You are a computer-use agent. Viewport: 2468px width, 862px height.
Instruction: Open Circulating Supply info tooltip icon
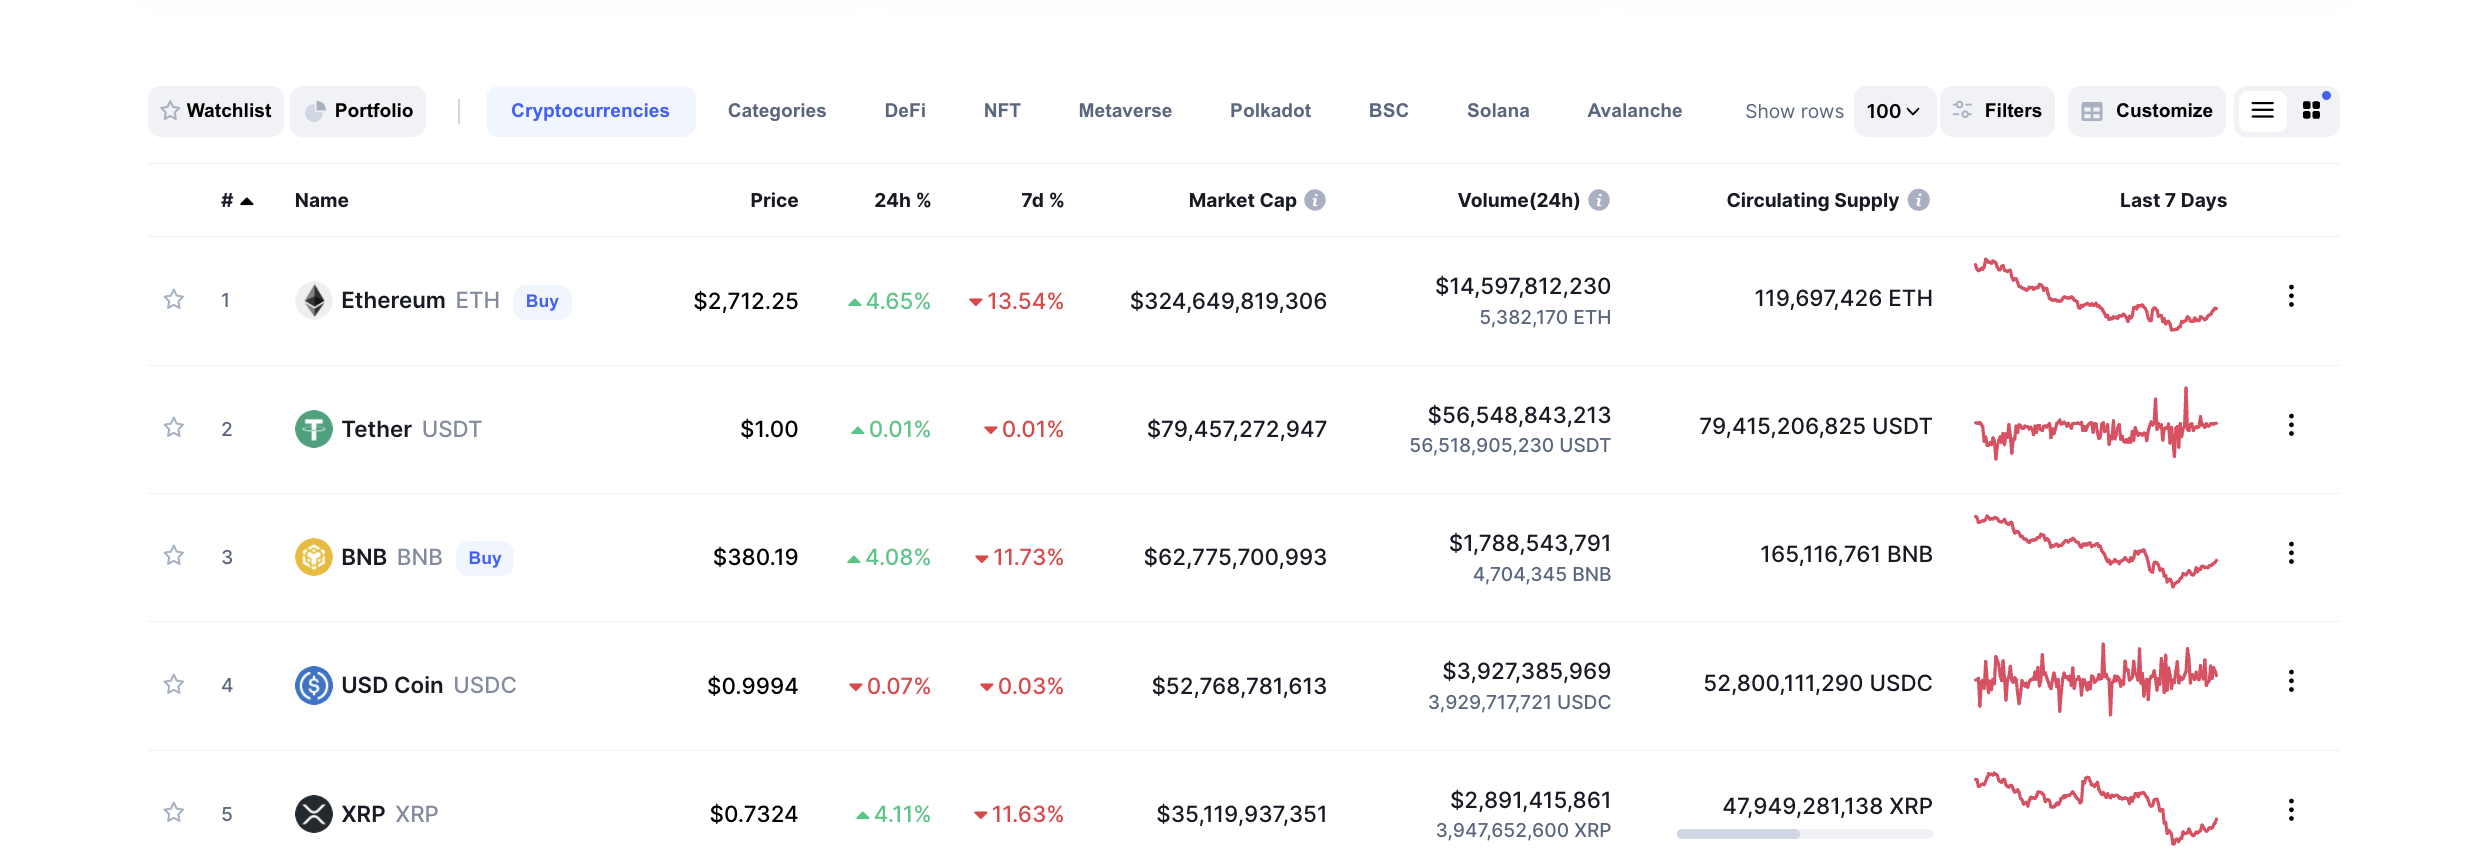1918,200
